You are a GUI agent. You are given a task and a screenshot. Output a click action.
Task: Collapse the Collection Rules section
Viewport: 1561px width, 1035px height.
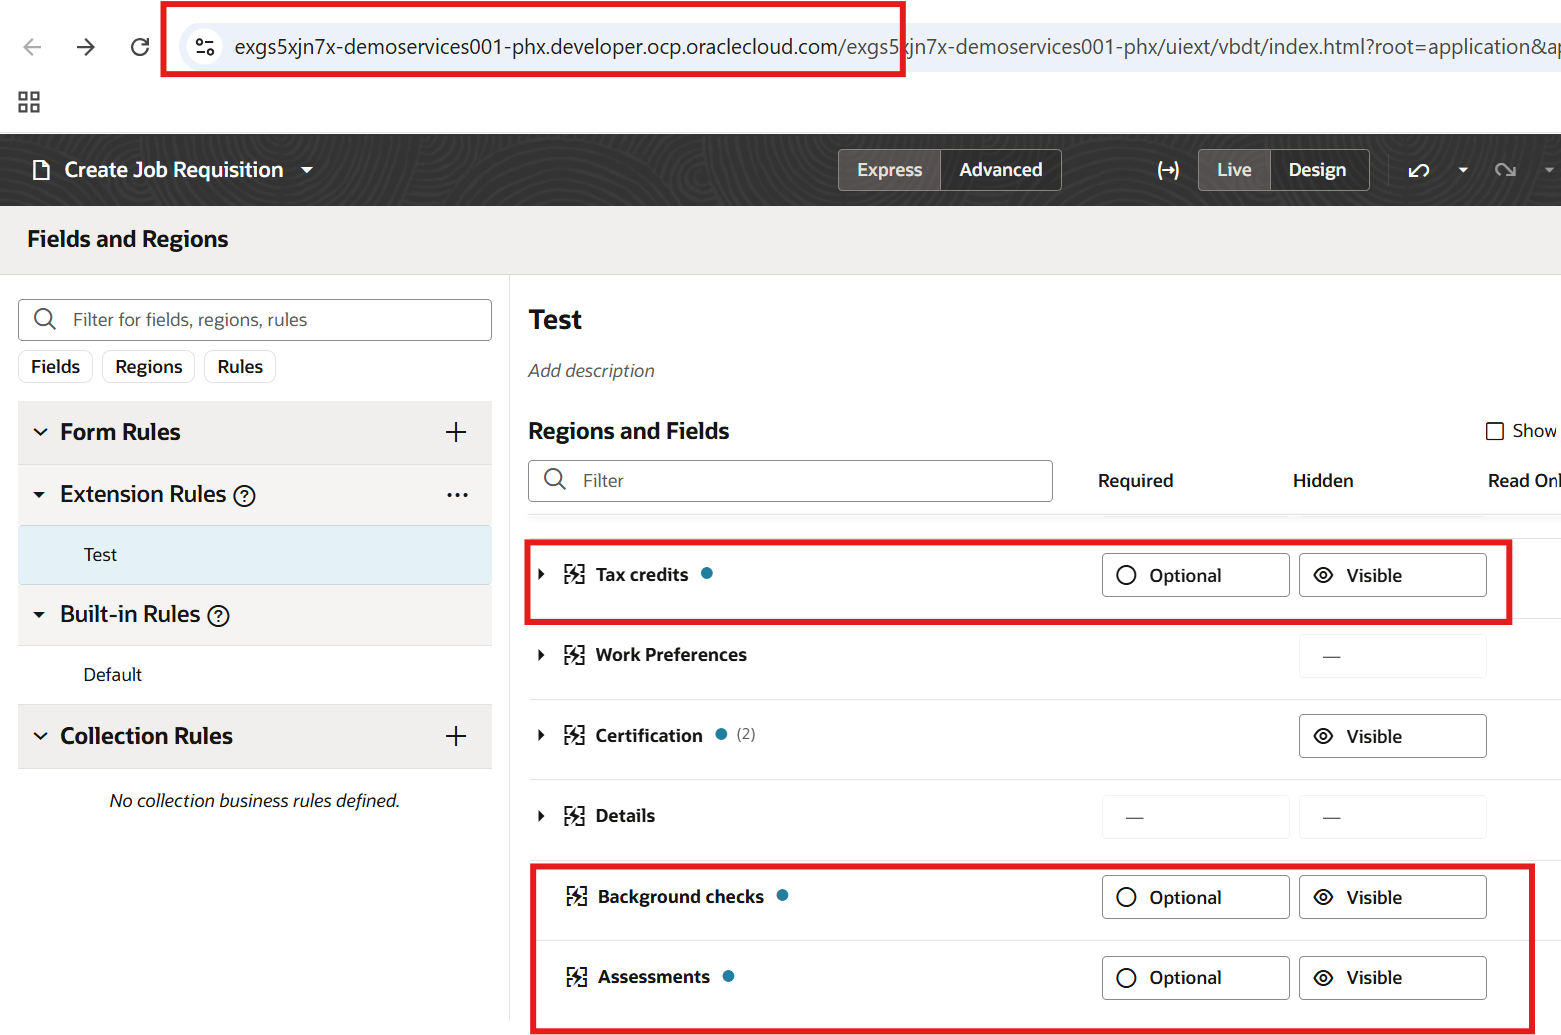tap(40, 736)
